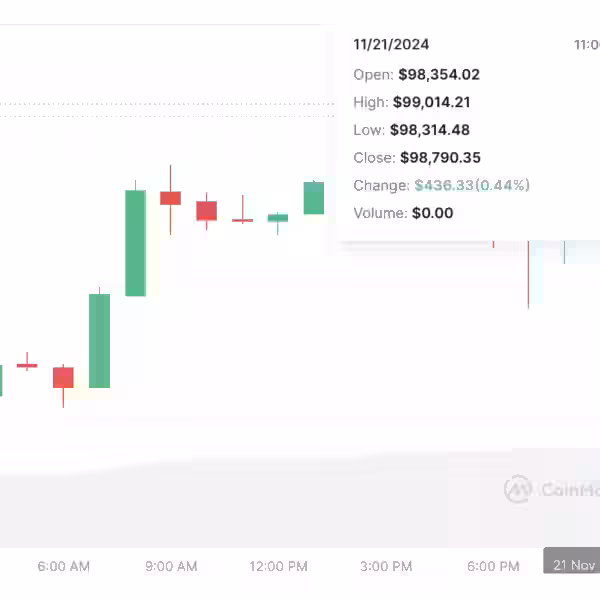Select the red candle at 6:00 AM
This screenshot has height=600, width=600.
point(63,377)
